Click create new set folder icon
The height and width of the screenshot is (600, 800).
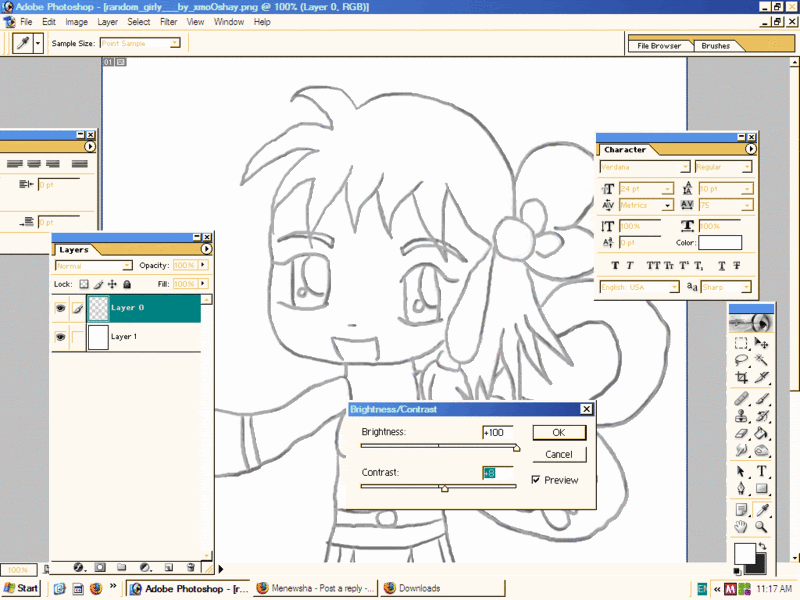(x=121, y=567)
